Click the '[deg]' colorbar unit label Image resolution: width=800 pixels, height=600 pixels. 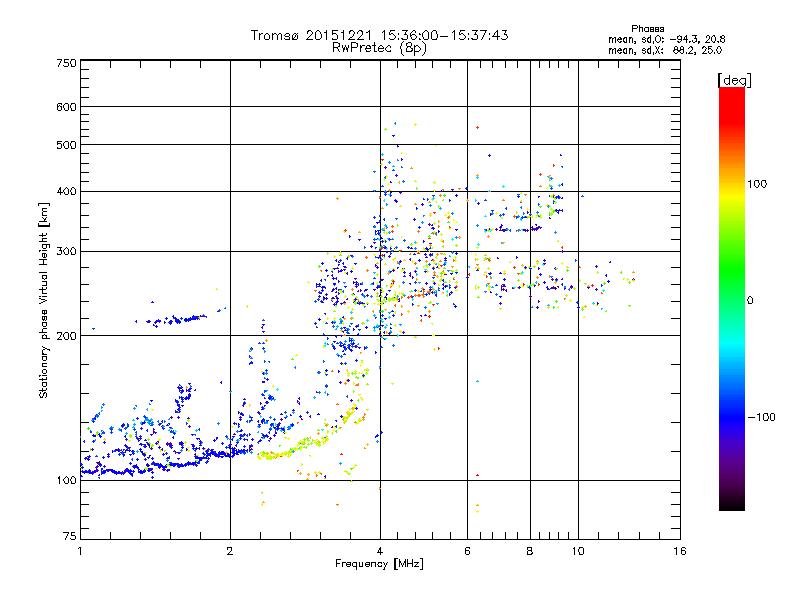[x=734, y=80]
